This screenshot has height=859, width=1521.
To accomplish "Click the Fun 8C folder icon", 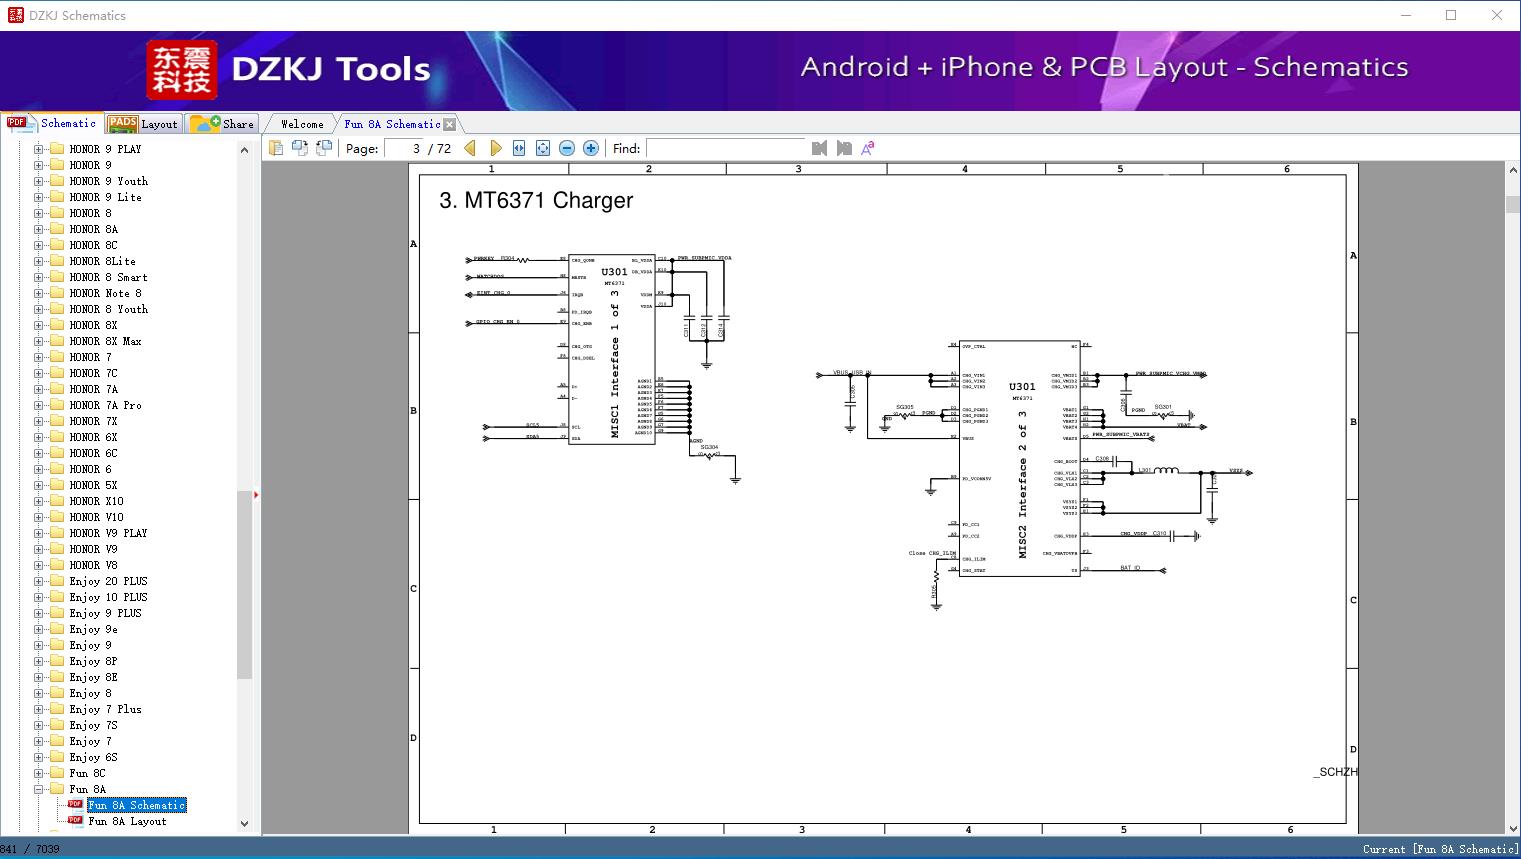I will coord(57,773).
